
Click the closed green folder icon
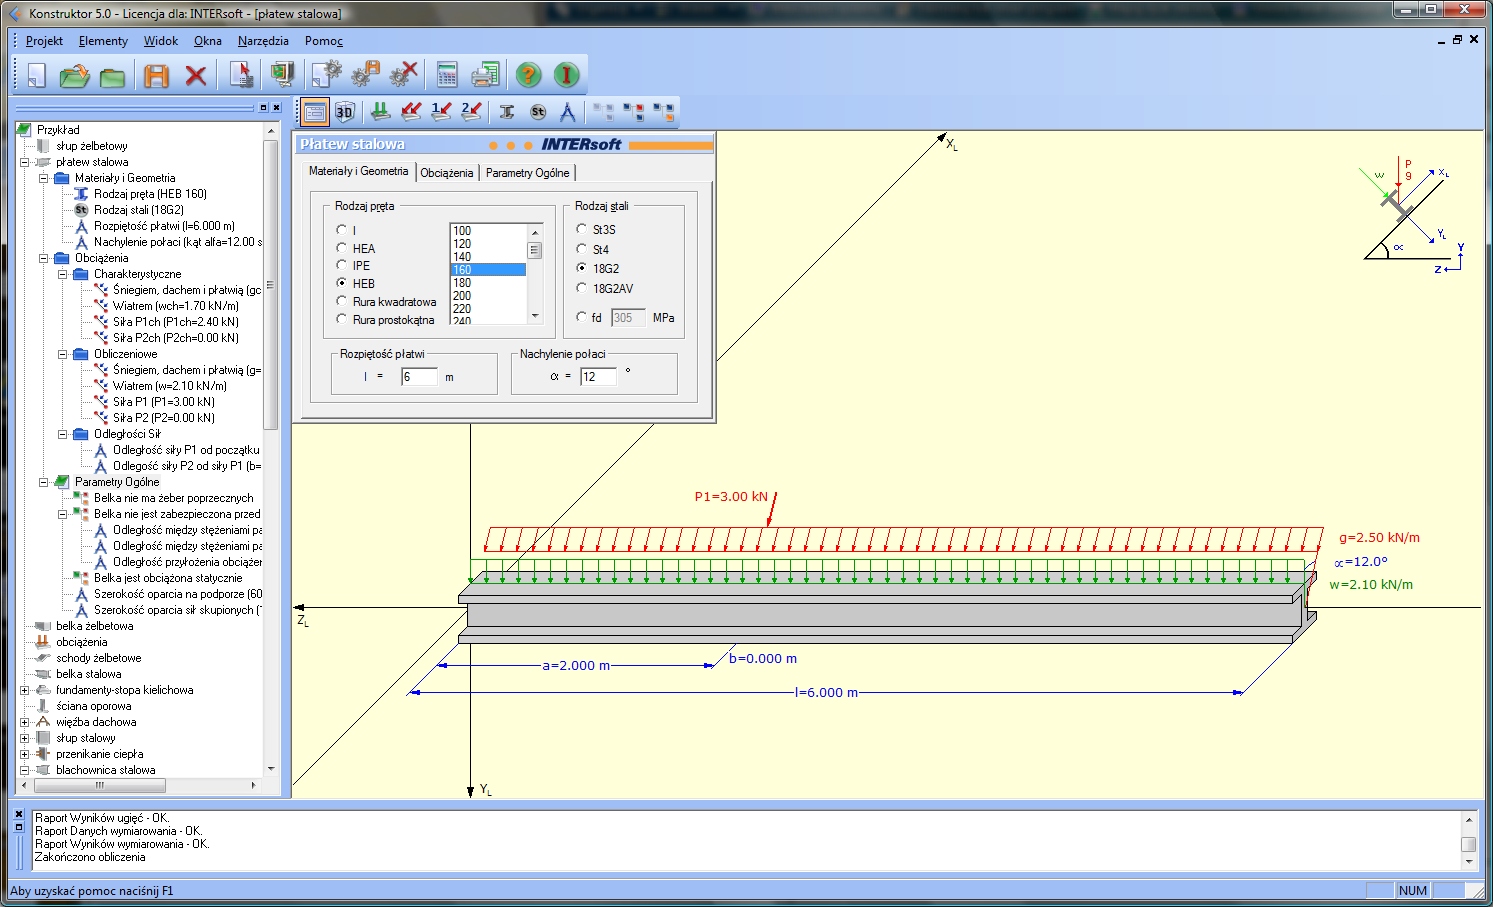click(112, 76)
